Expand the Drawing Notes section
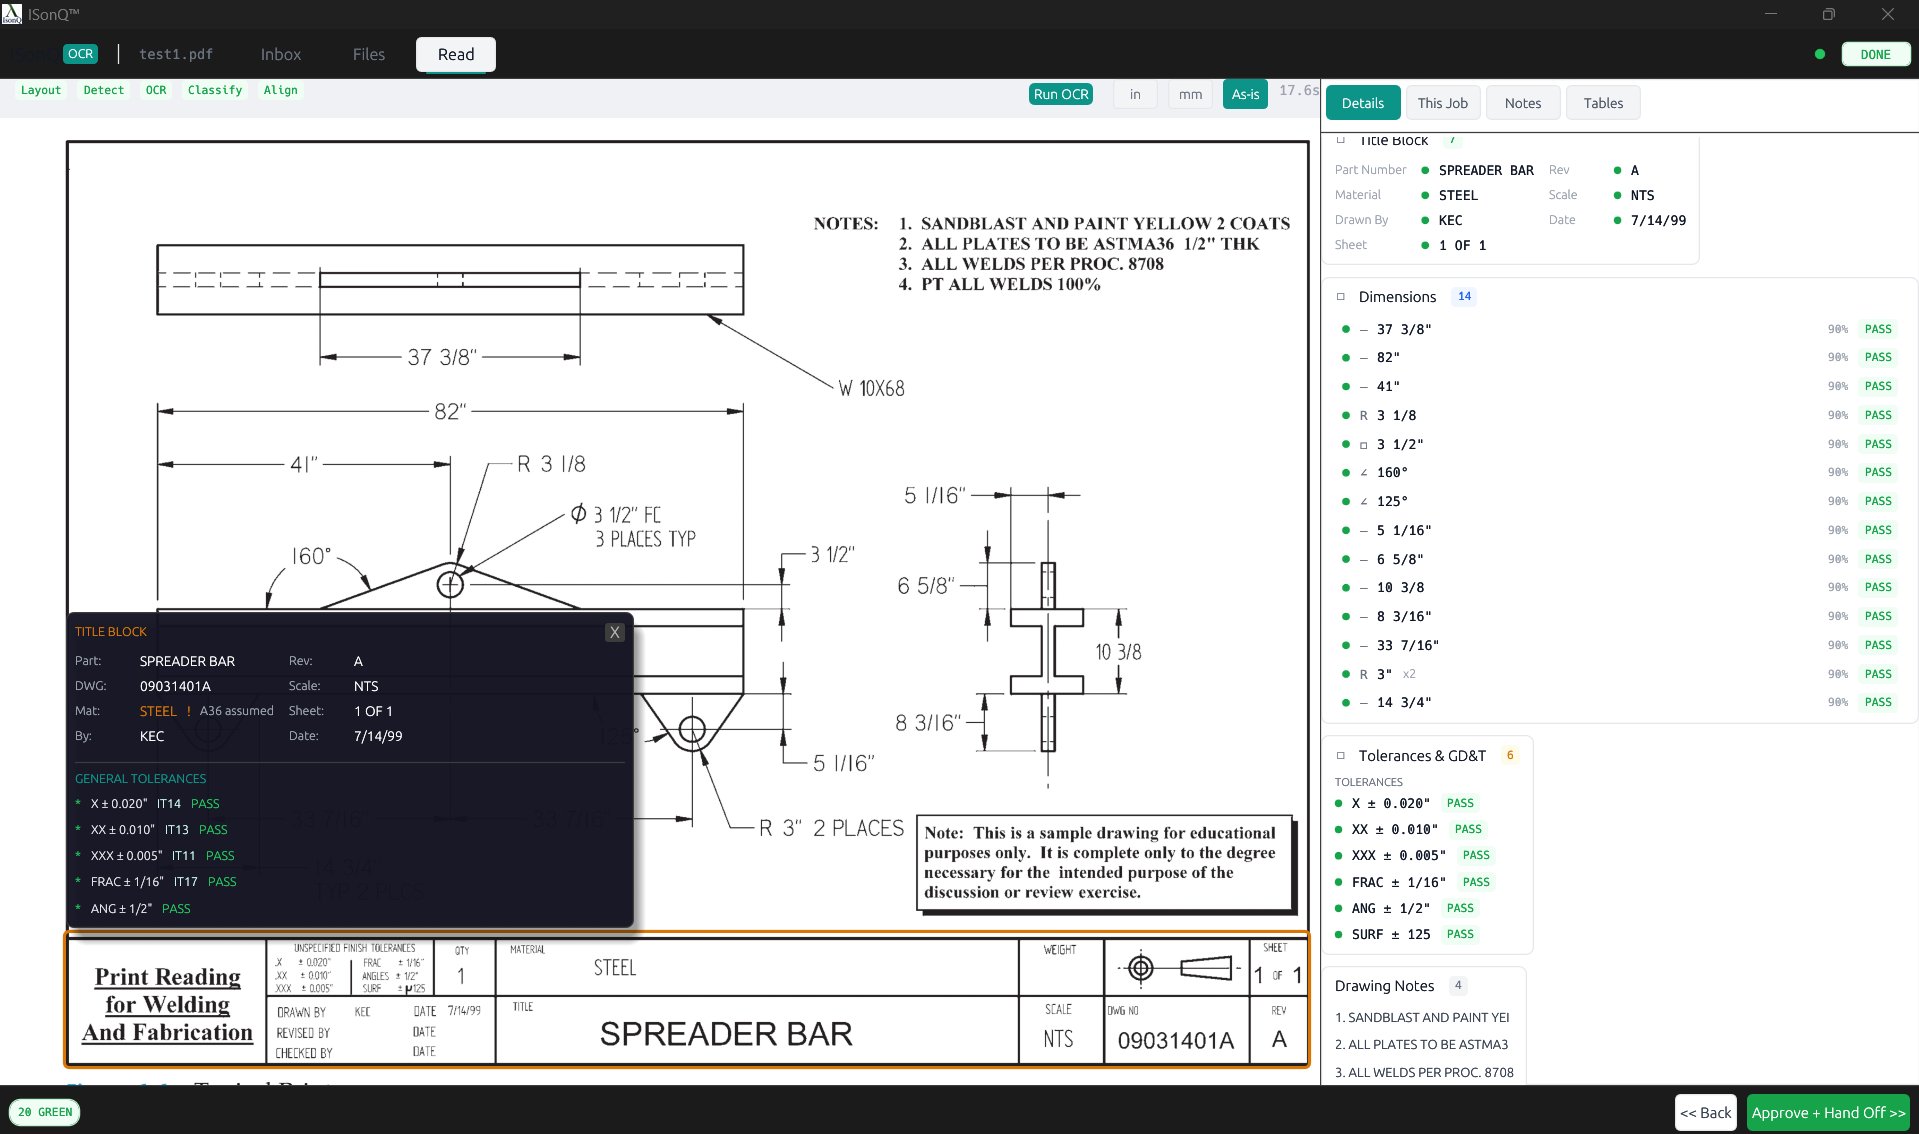This screenshot has height=1134, width=1919. click(x=1384, y=985)
